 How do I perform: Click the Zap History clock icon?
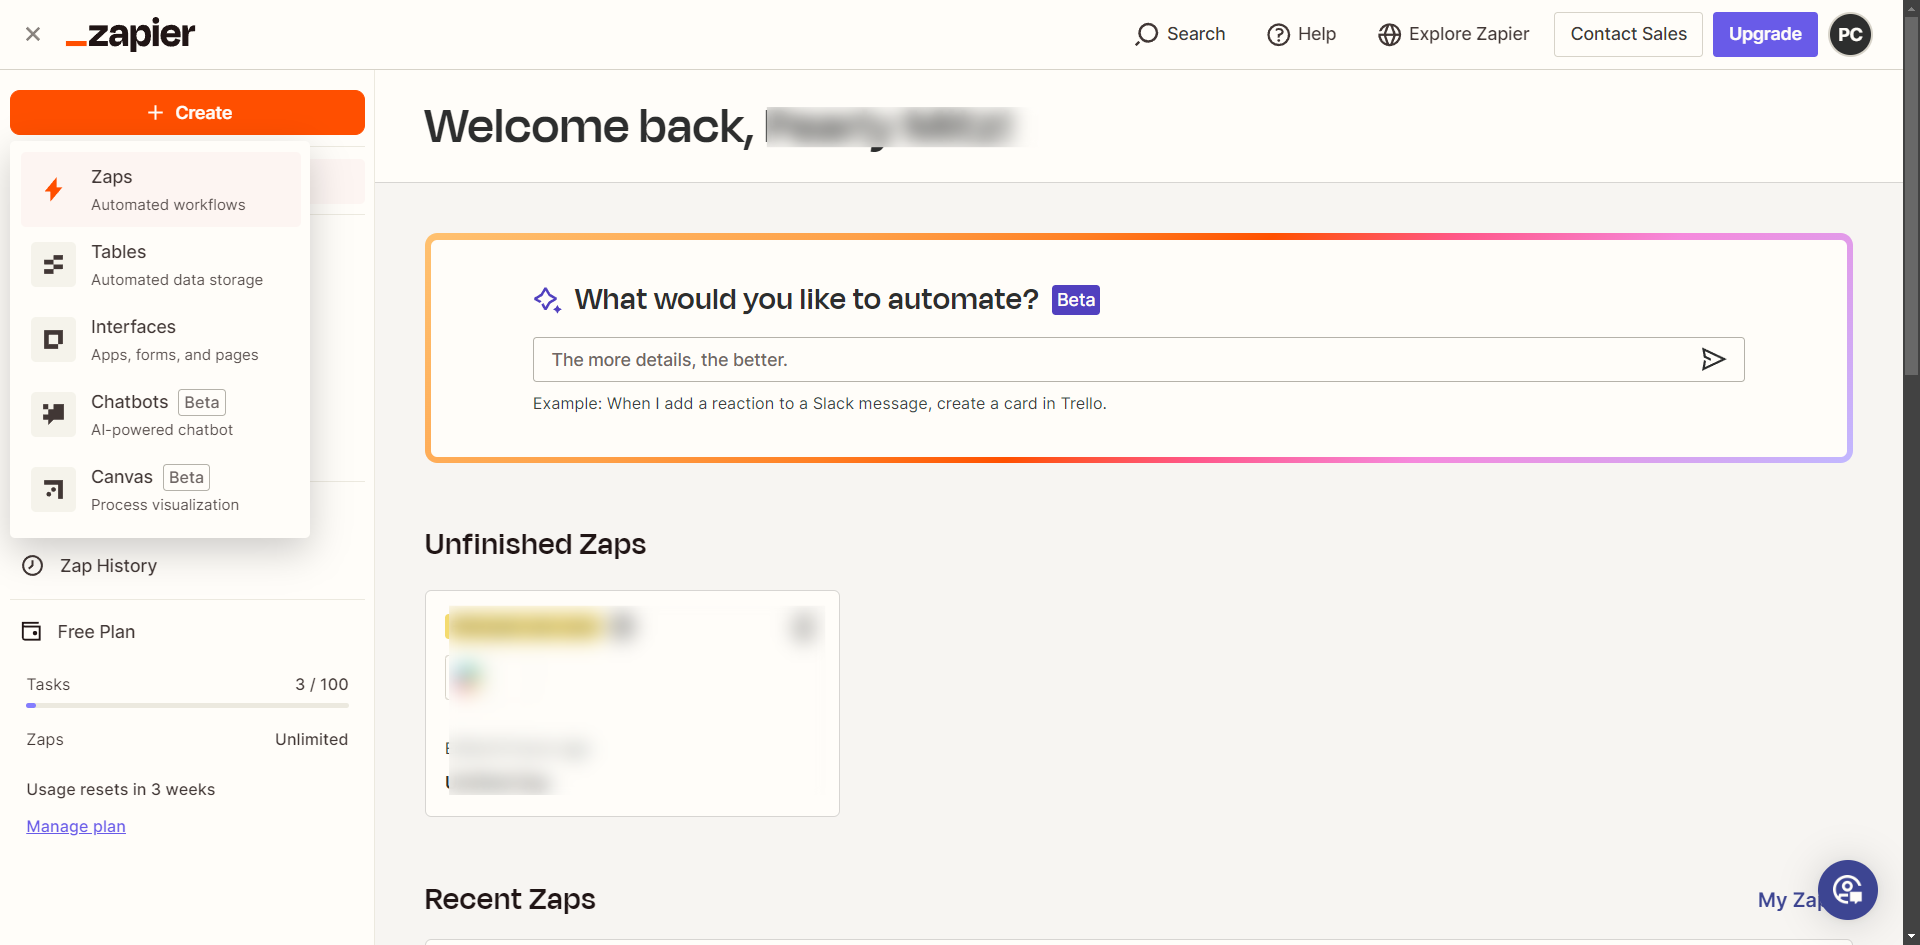[33, 566]
